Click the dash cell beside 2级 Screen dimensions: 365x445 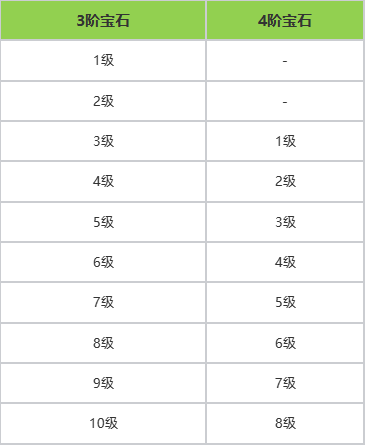[x=285, y=101]
